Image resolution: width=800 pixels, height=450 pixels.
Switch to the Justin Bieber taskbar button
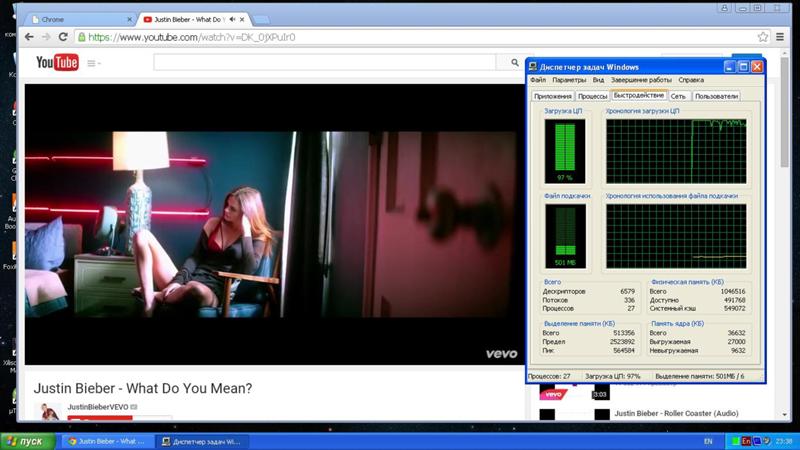click(107, 441)
